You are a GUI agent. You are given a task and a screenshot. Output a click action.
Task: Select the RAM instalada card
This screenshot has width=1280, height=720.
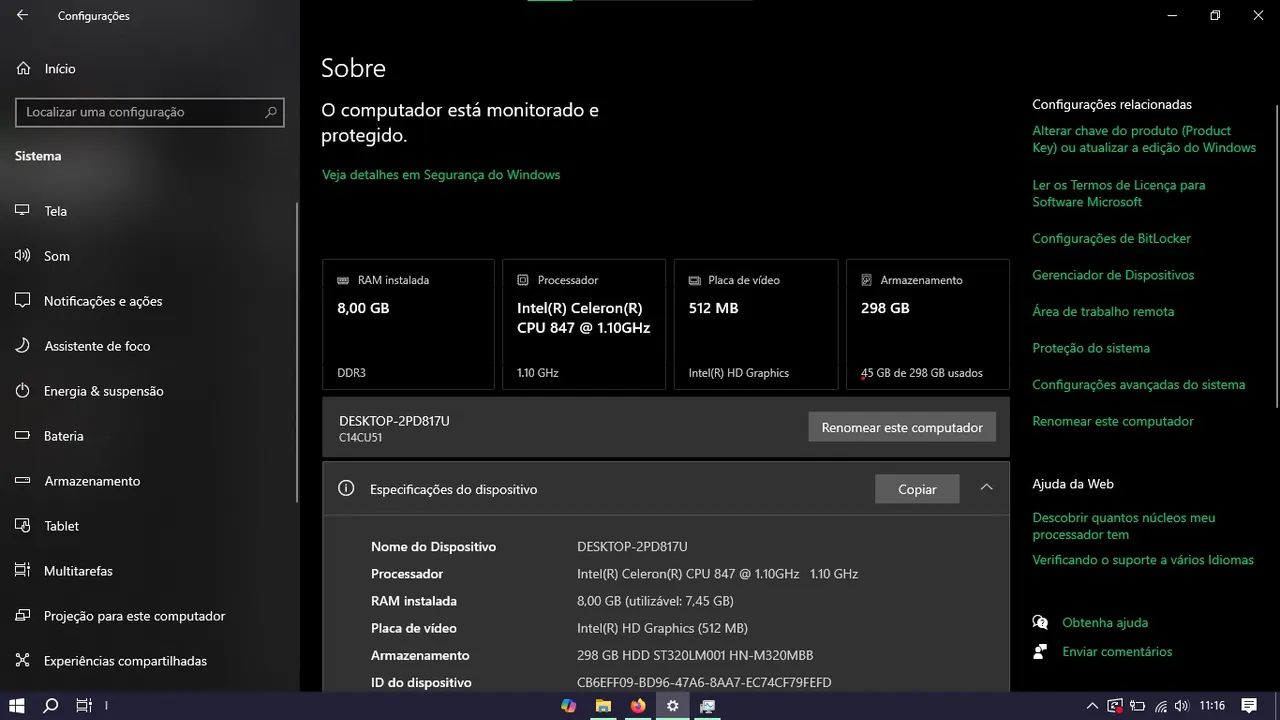(x=408, y=324)
